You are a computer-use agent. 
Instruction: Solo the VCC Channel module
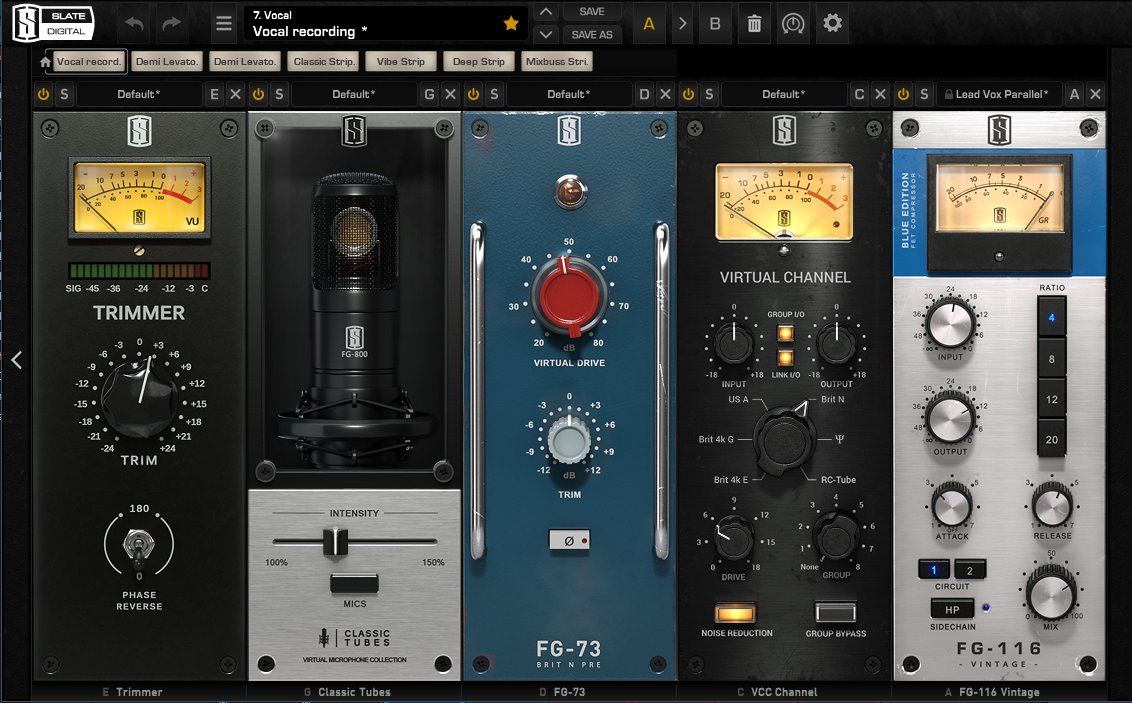(x=710, y=94)
